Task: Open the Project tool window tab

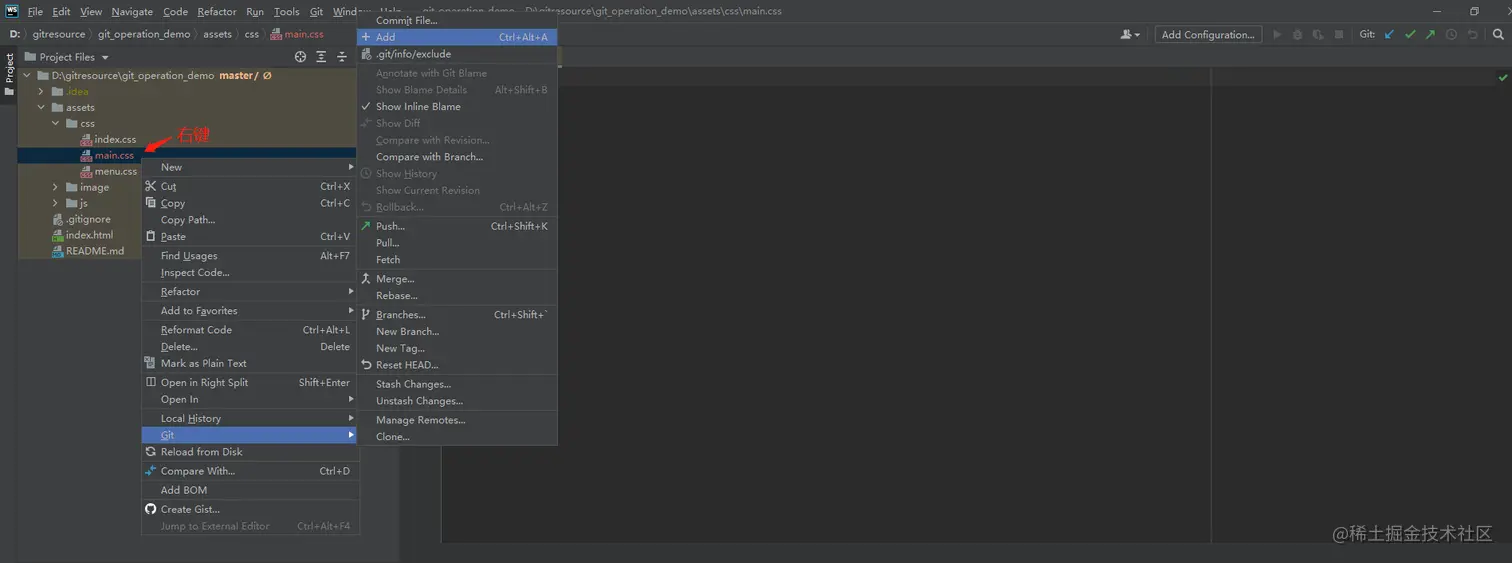Action: pyautogui.click(x=8, y=76)
